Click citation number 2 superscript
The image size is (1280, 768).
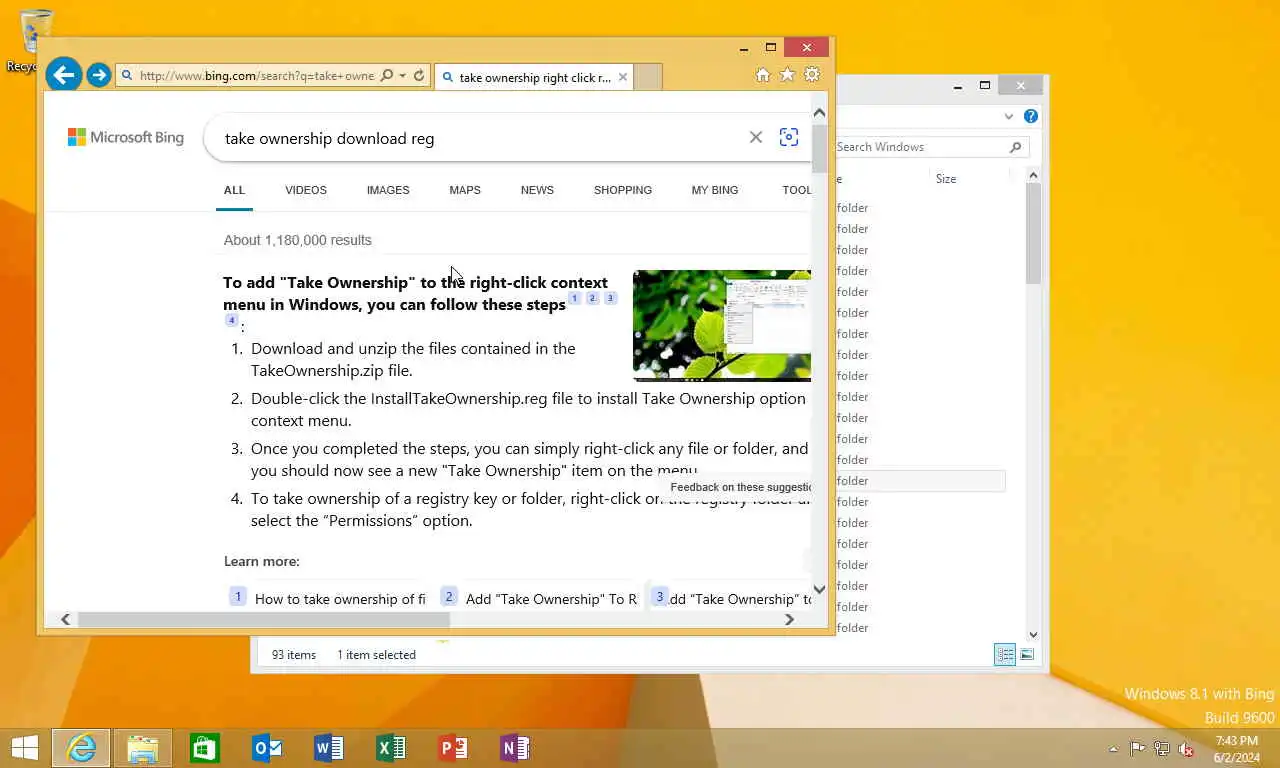[x=592, y=298]
